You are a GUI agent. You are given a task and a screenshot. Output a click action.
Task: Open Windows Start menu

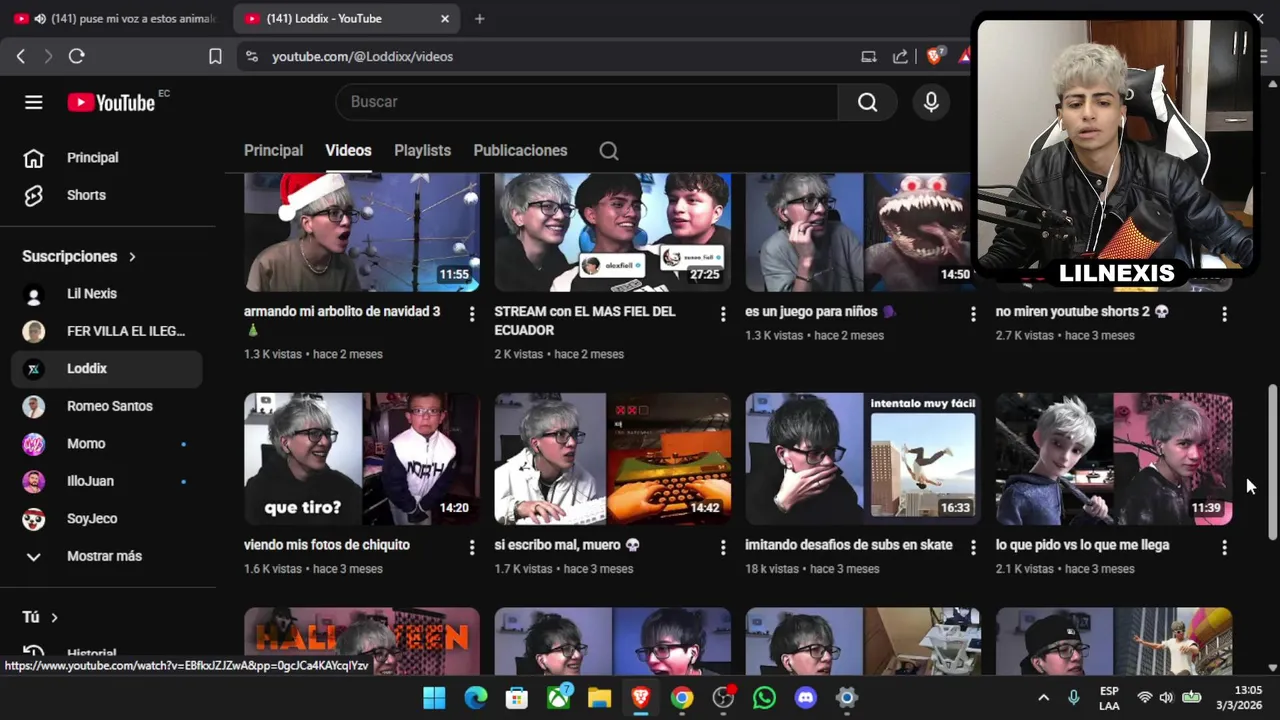pos(434,698)
